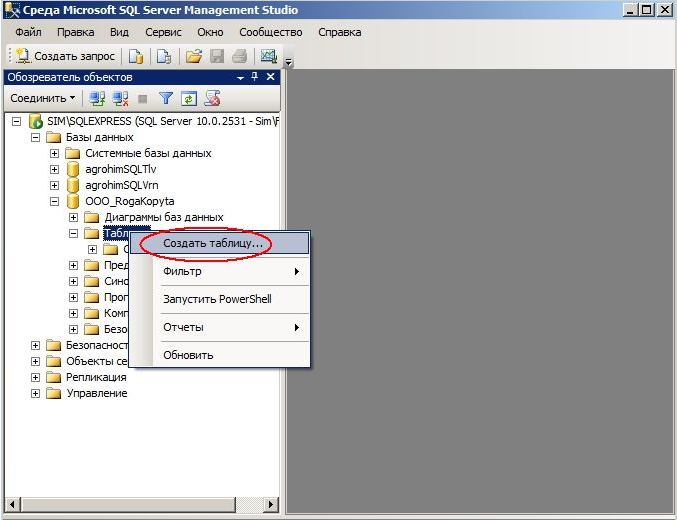Image resolution: width=677 pixels, height=520 pixels.
Task: Toggle auto-hide pin of Обозреватель объектов
Action: [x=255, y=77]
